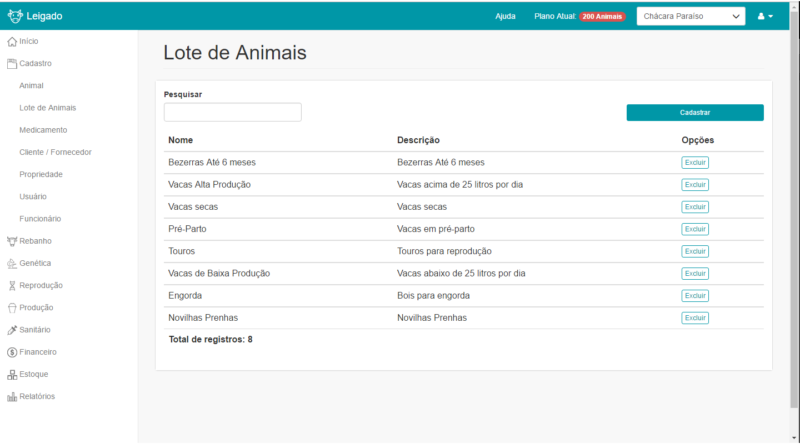Open the Estoque boxes icon
This screenshot has height=444, width=800.
coord(12,375)
